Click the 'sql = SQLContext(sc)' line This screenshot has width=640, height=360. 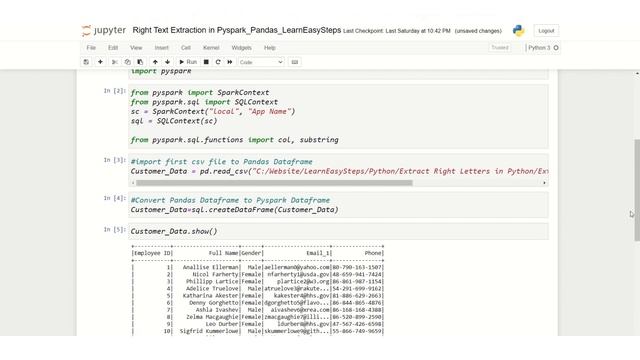pos(174,121)
